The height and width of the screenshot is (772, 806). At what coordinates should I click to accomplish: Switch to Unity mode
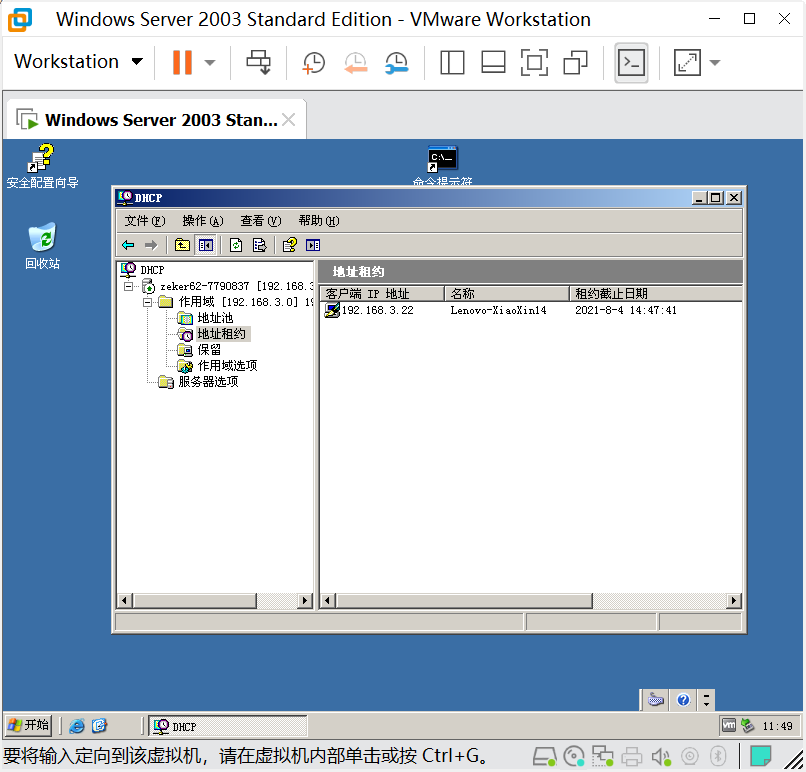575,63
